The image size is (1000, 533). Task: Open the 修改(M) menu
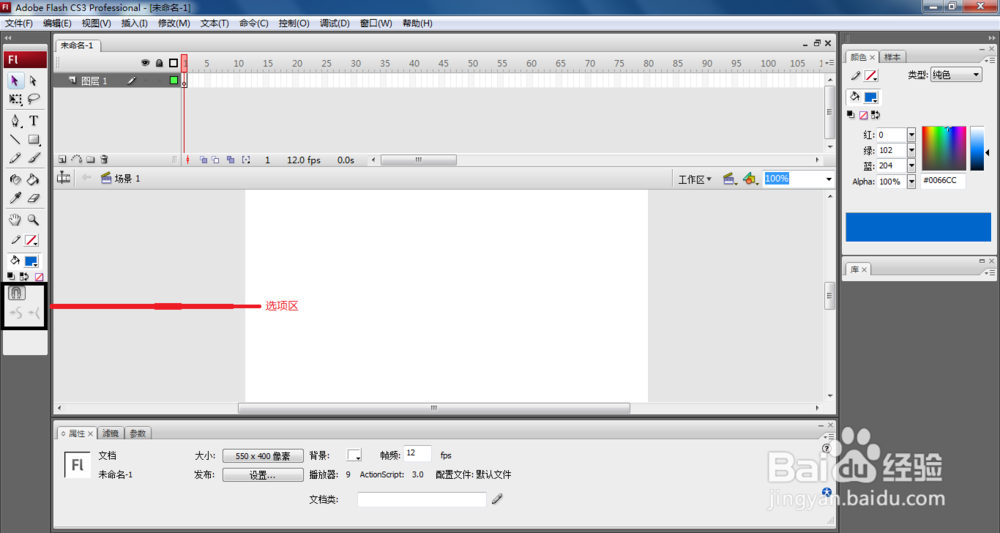tap(173, 23)
